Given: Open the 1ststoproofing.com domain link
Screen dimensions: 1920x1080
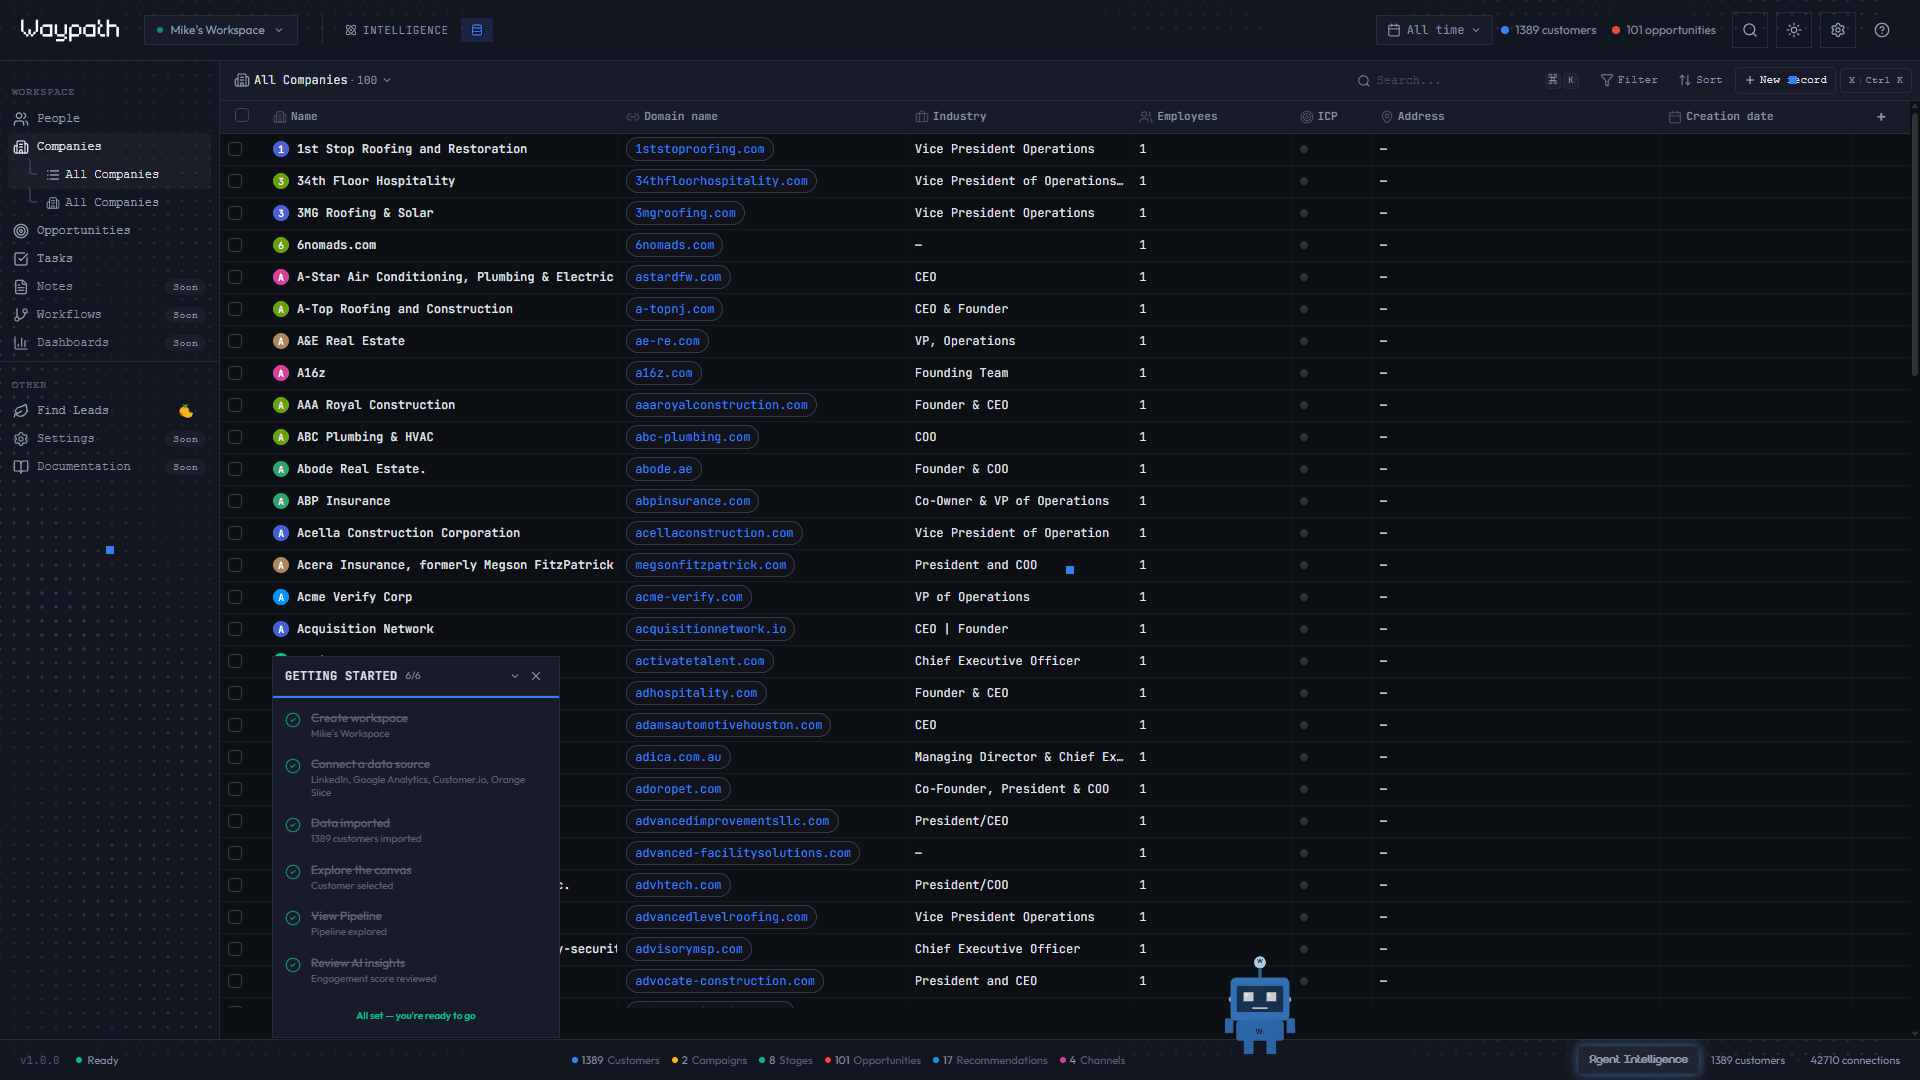Looking at the screenshot, I should [x=699, y=149].
